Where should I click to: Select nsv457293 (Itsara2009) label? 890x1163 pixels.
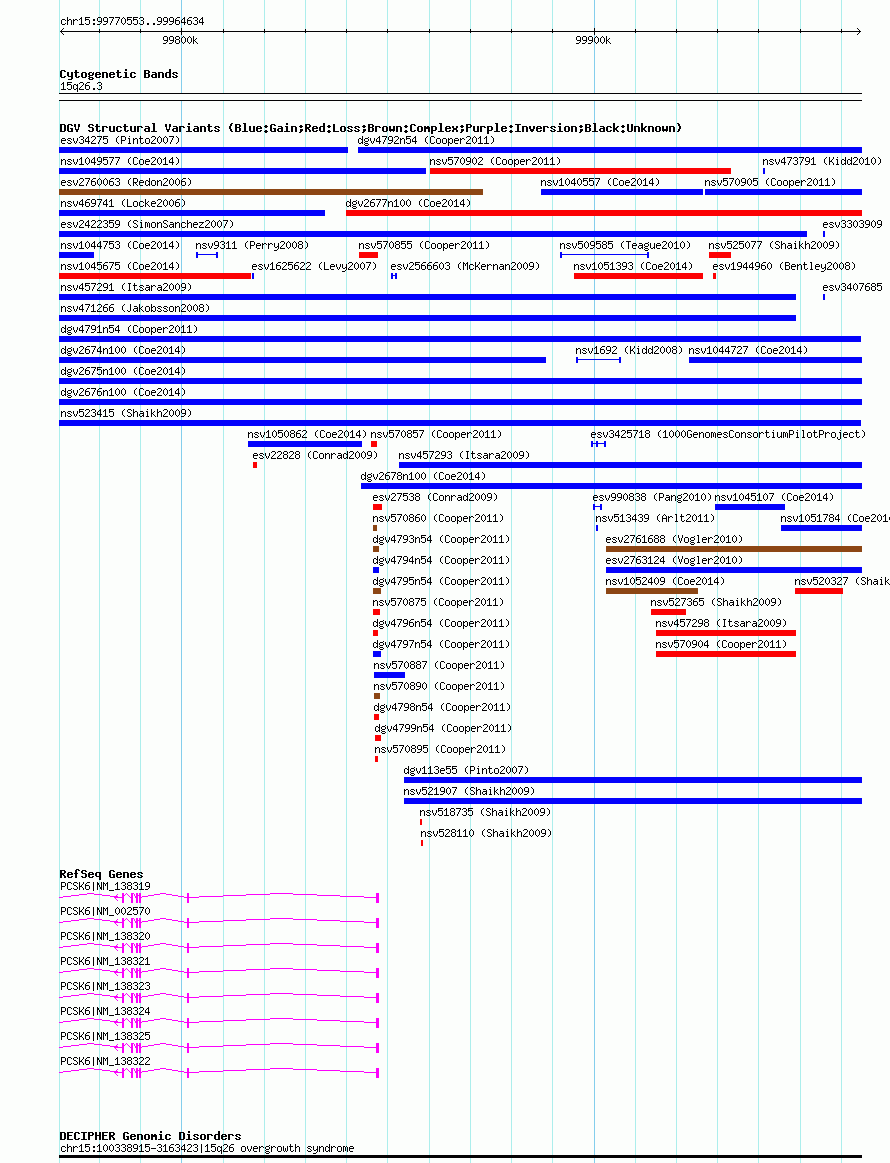click(x=464, y=455)
